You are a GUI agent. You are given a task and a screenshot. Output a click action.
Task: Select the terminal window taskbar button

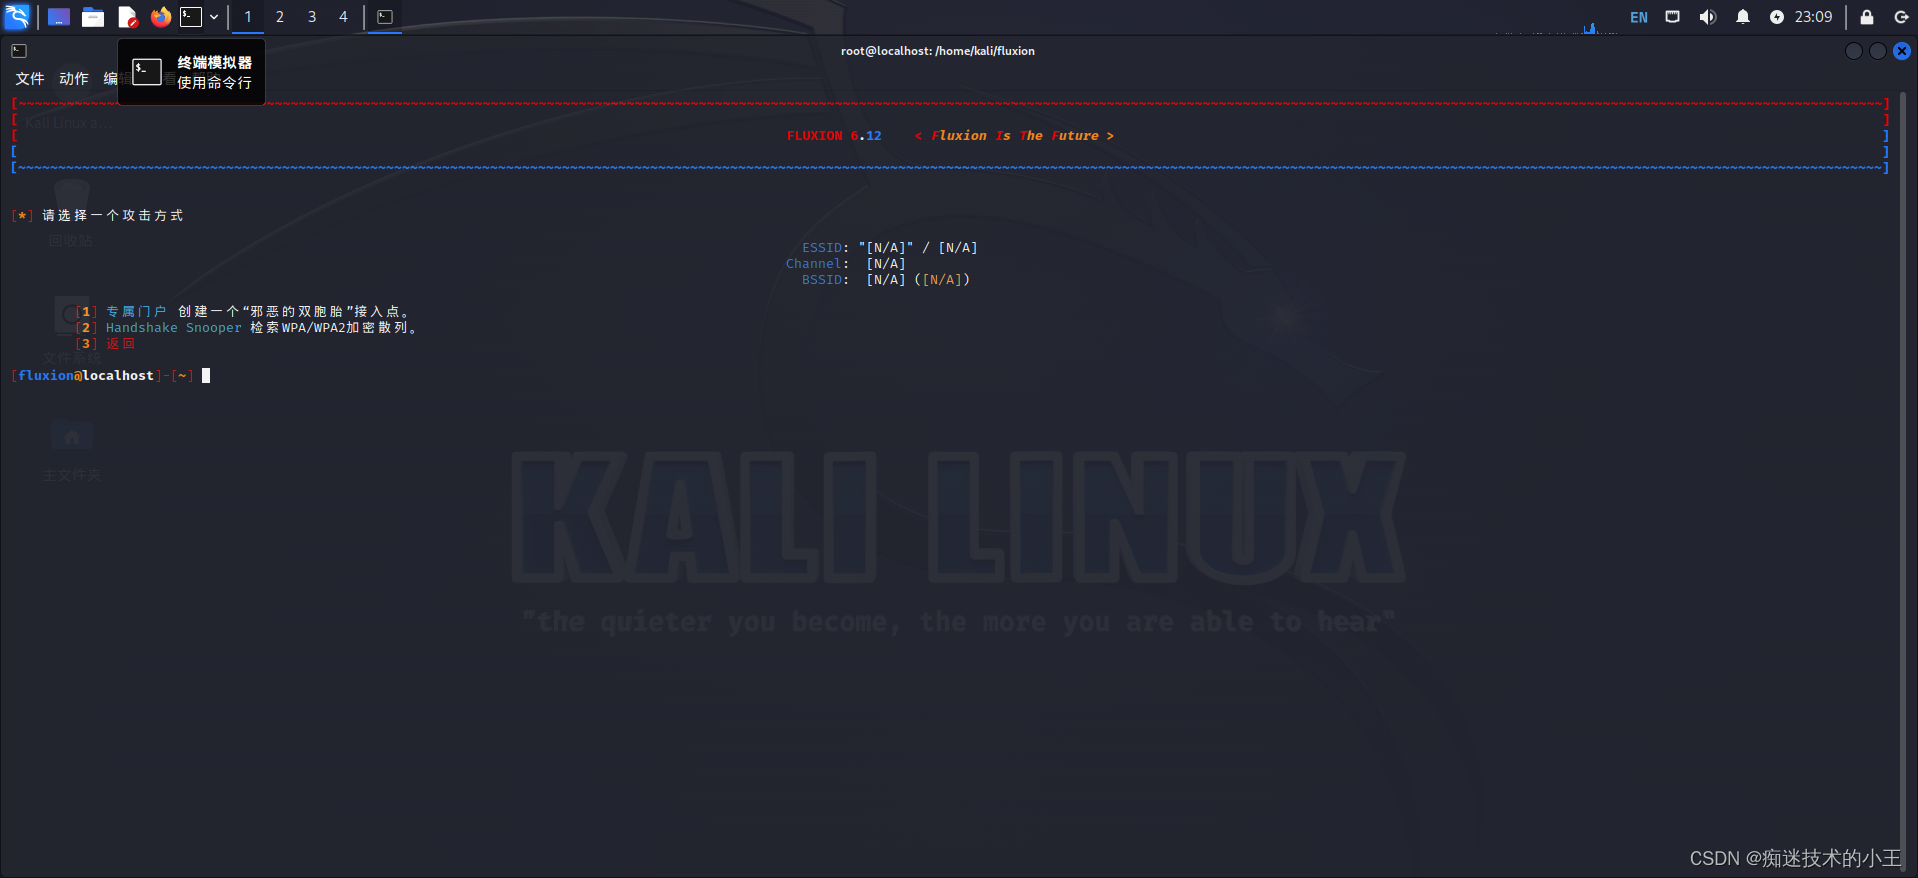[x=385, y=17]
